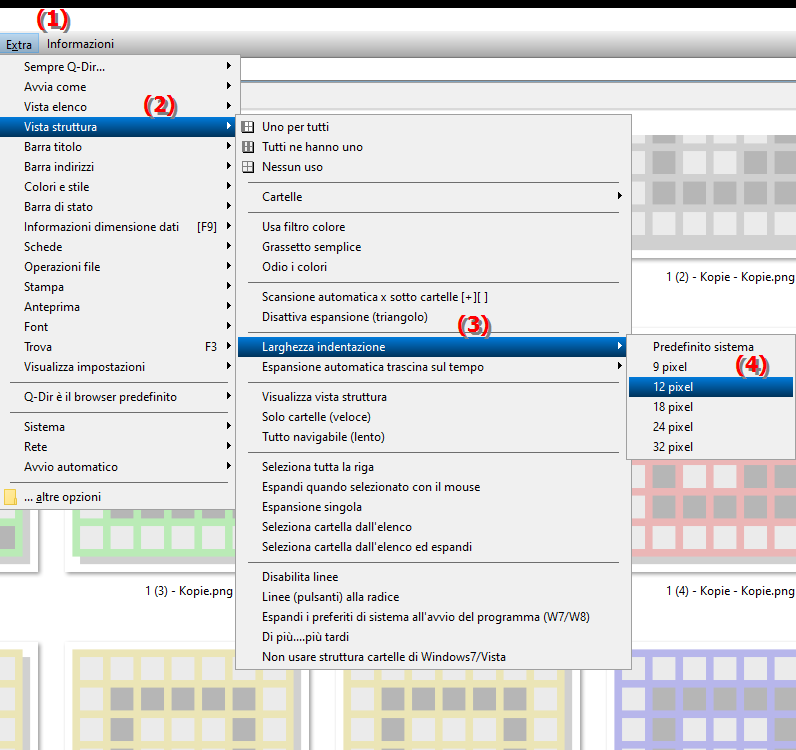Toggle 'Espandi quando selezionato con il mouse'
The width and height of the screenshot is (796, 750).
[433, 487]
